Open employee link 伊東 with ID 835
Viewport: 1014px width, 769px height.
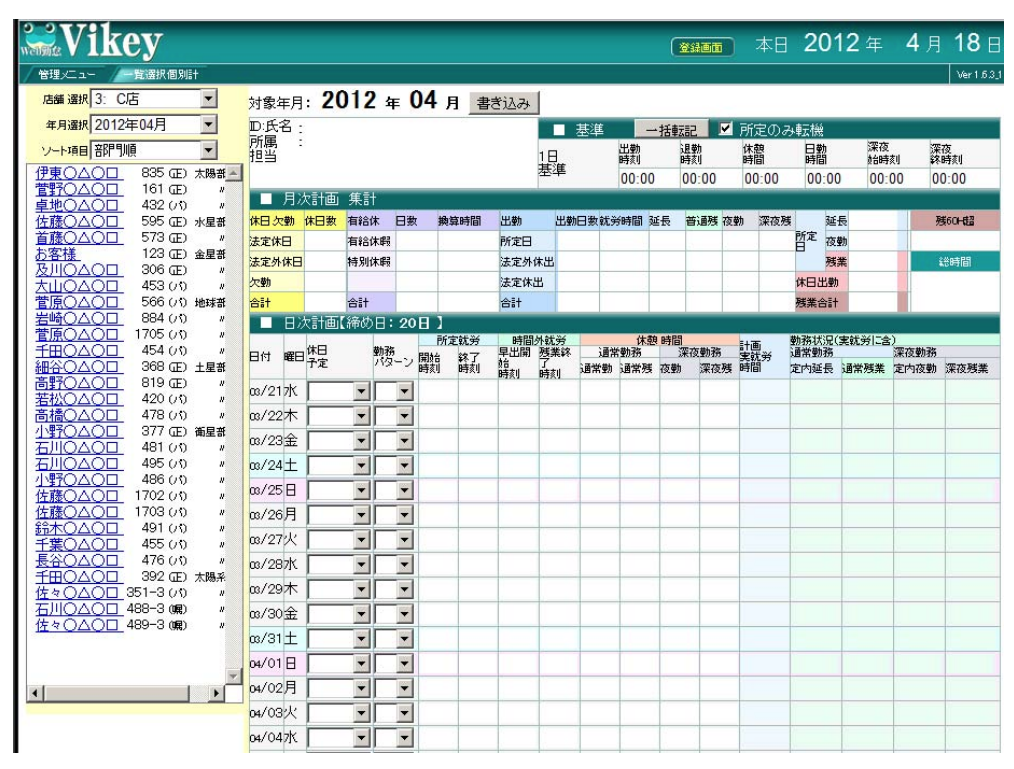(78, 173)
